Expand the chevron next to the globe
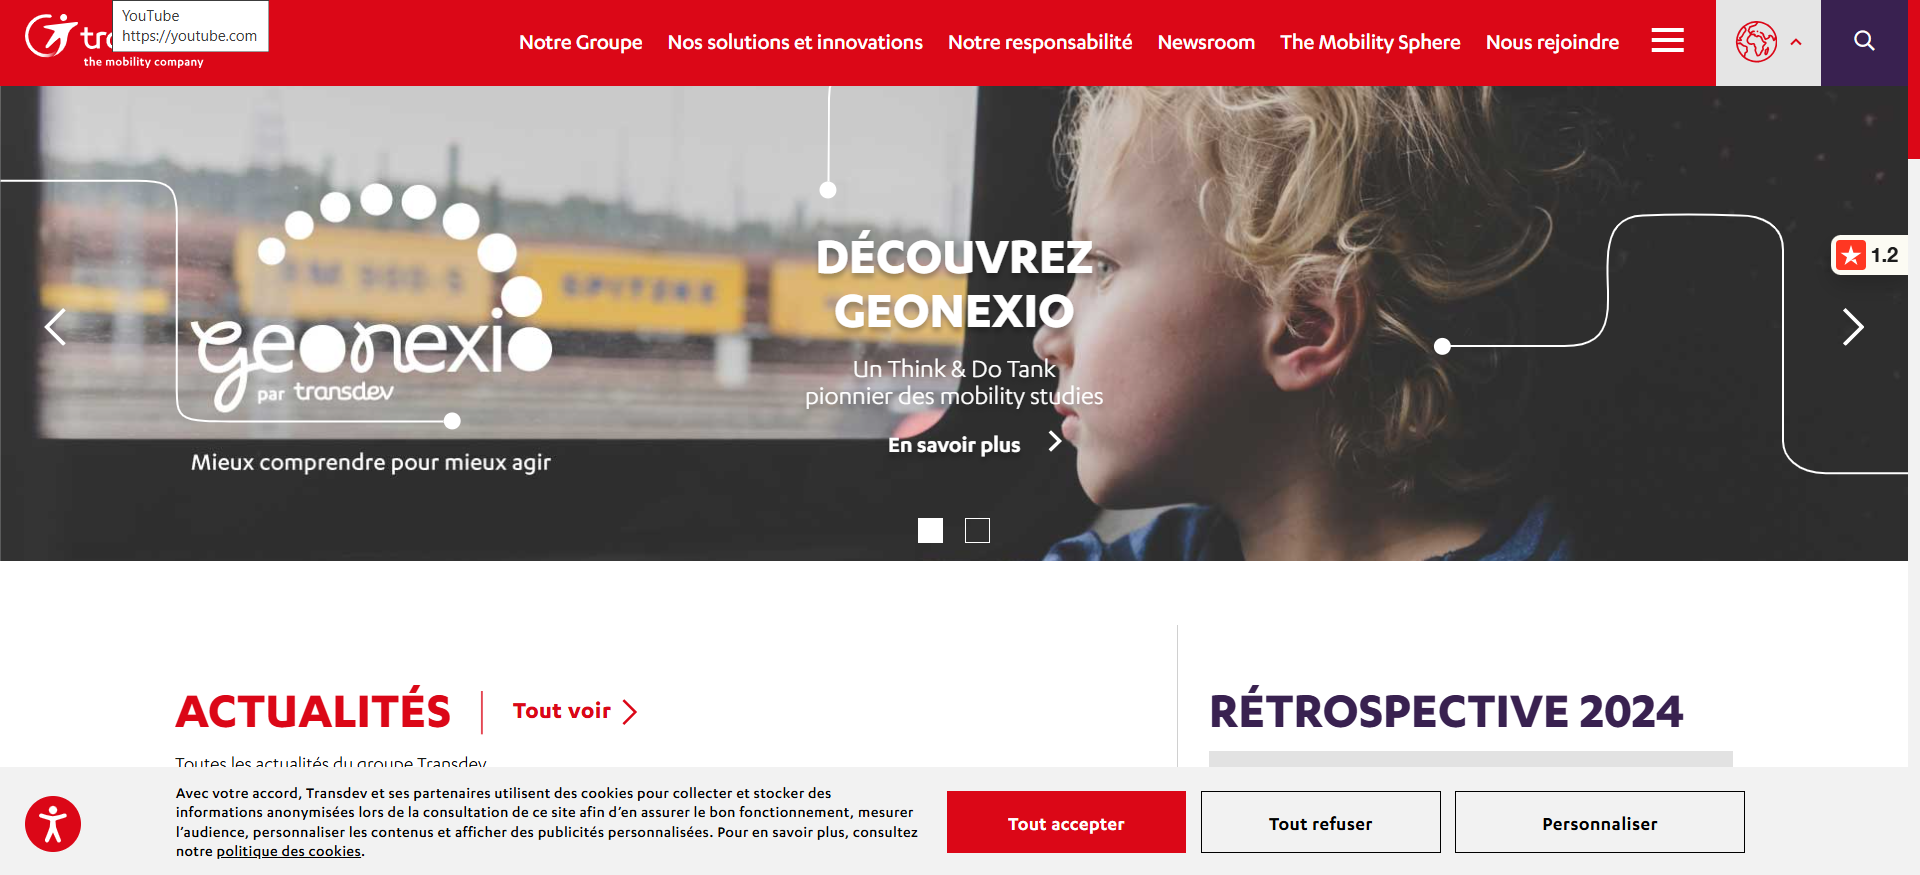The width and height of the screenshot is (1920, 875). [1796, 42]
